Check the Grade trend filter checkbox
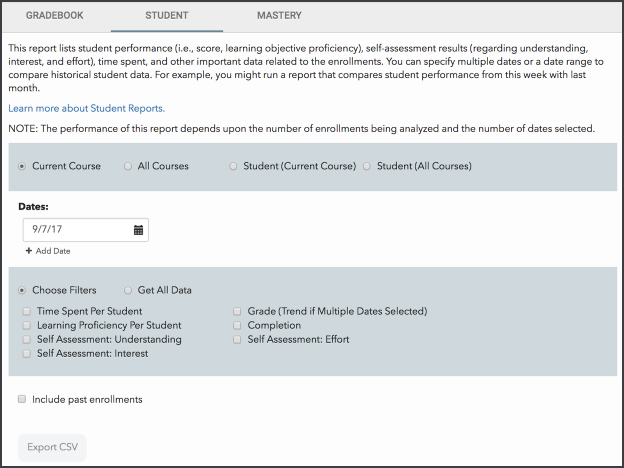 [237, 311]
